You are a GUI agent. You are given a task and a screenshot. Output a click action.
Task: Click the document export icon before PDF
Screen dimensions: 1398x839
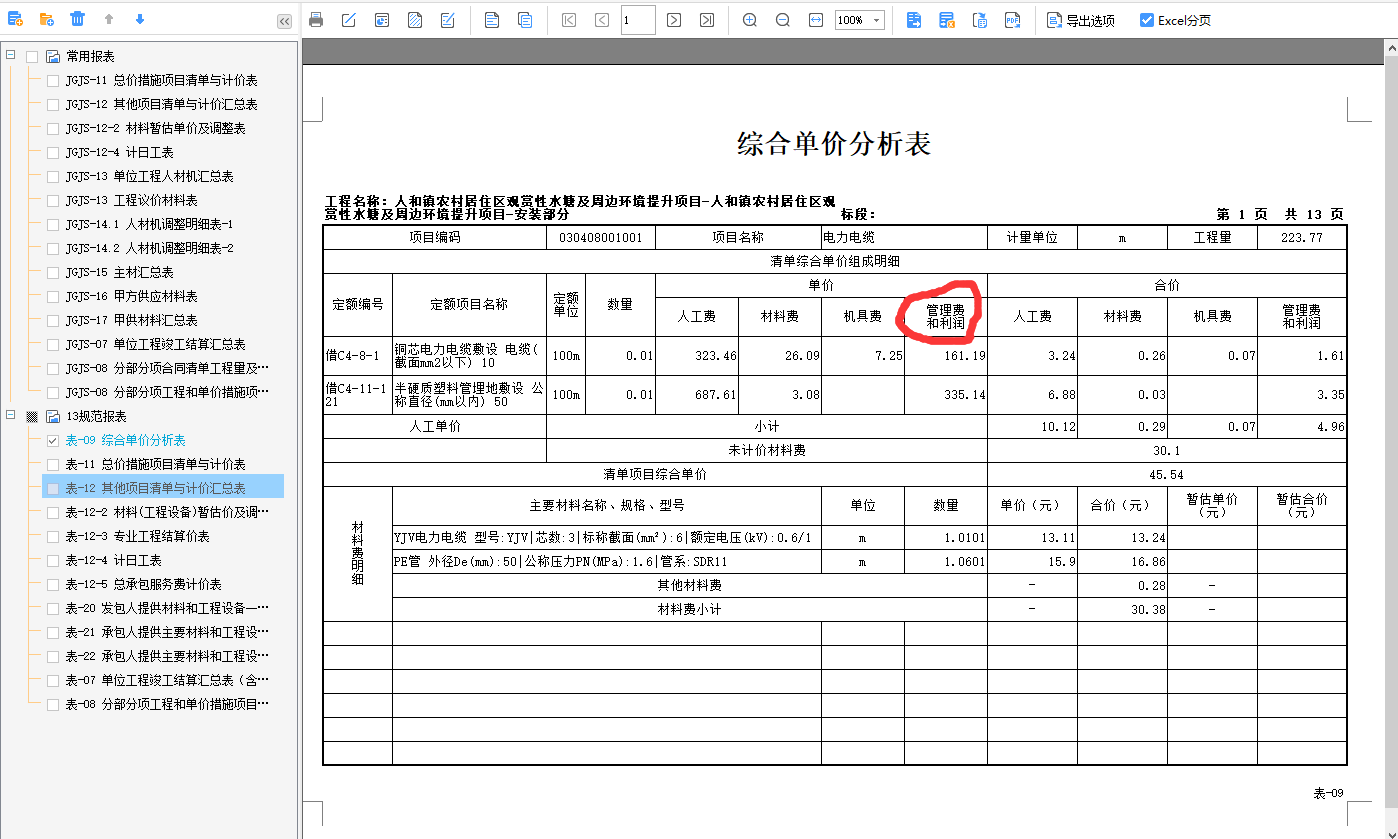tap(980, 20)
